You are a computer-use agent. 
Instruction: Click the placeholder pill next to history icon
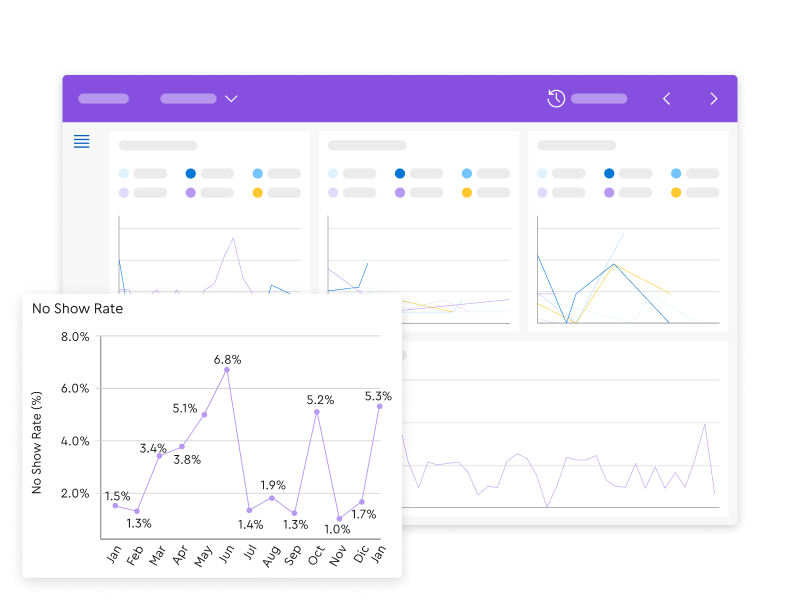tap(599, 98)
